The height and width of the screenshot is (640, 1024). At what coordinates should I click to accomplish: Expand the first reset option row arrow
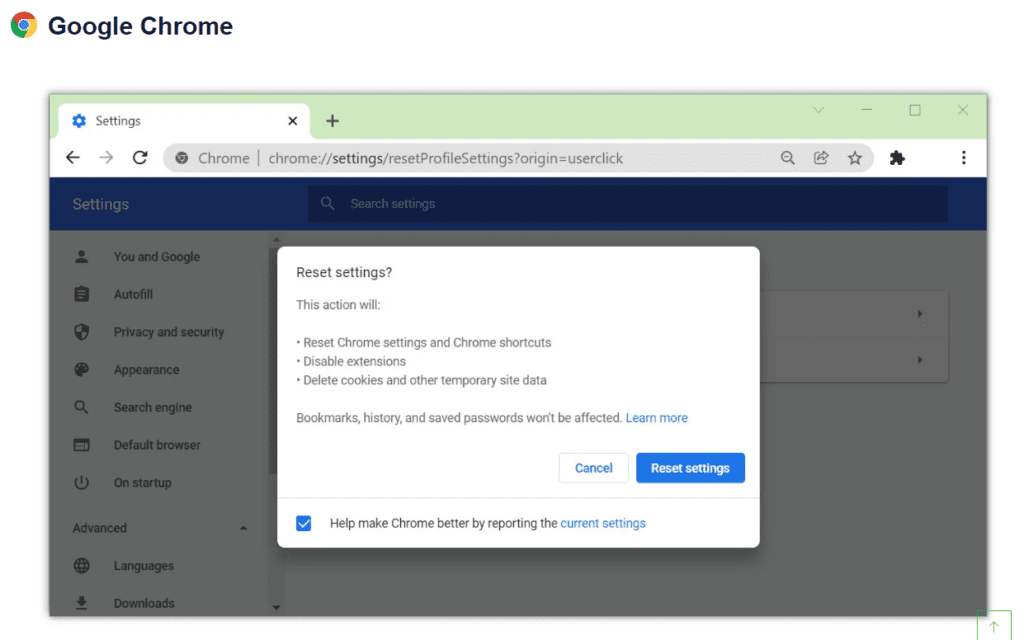click(x=920, y=314)
